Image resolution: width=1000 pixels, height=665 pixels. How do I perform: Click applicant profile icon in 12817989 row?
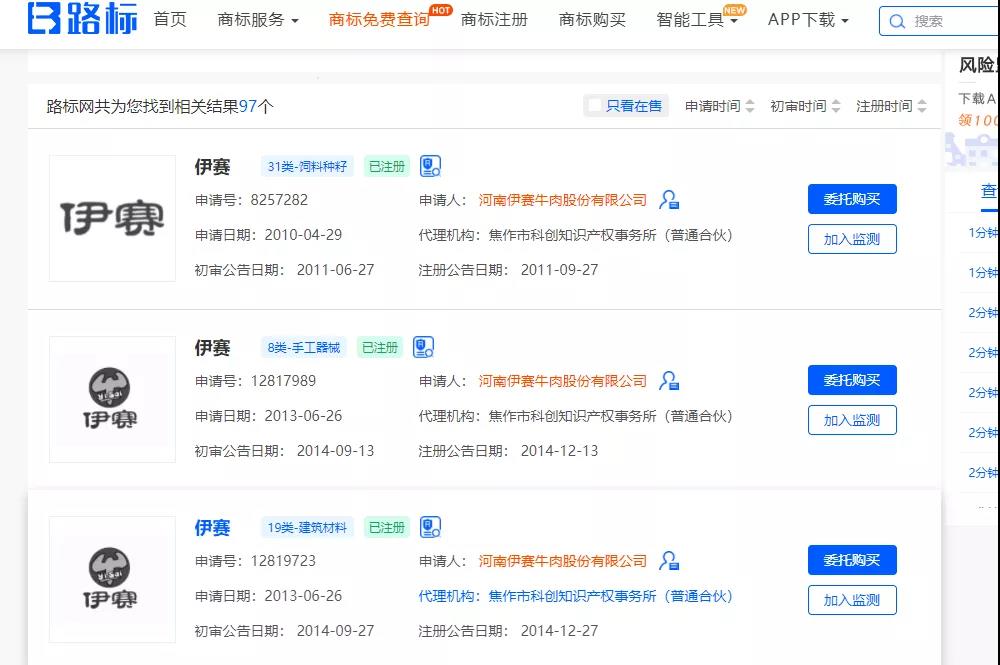[669, 381]
